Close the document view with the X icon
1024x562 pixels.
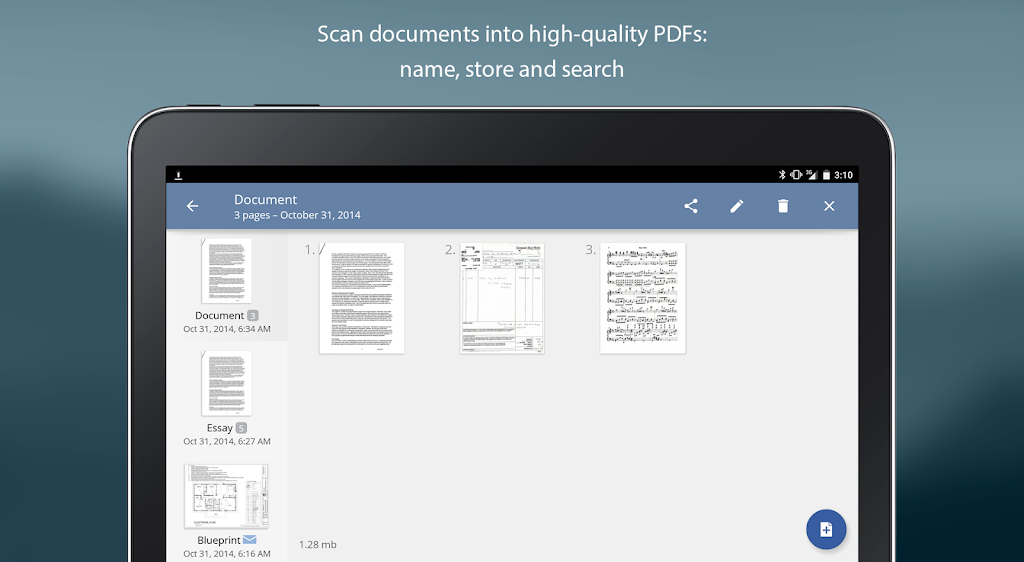point(829,206)
